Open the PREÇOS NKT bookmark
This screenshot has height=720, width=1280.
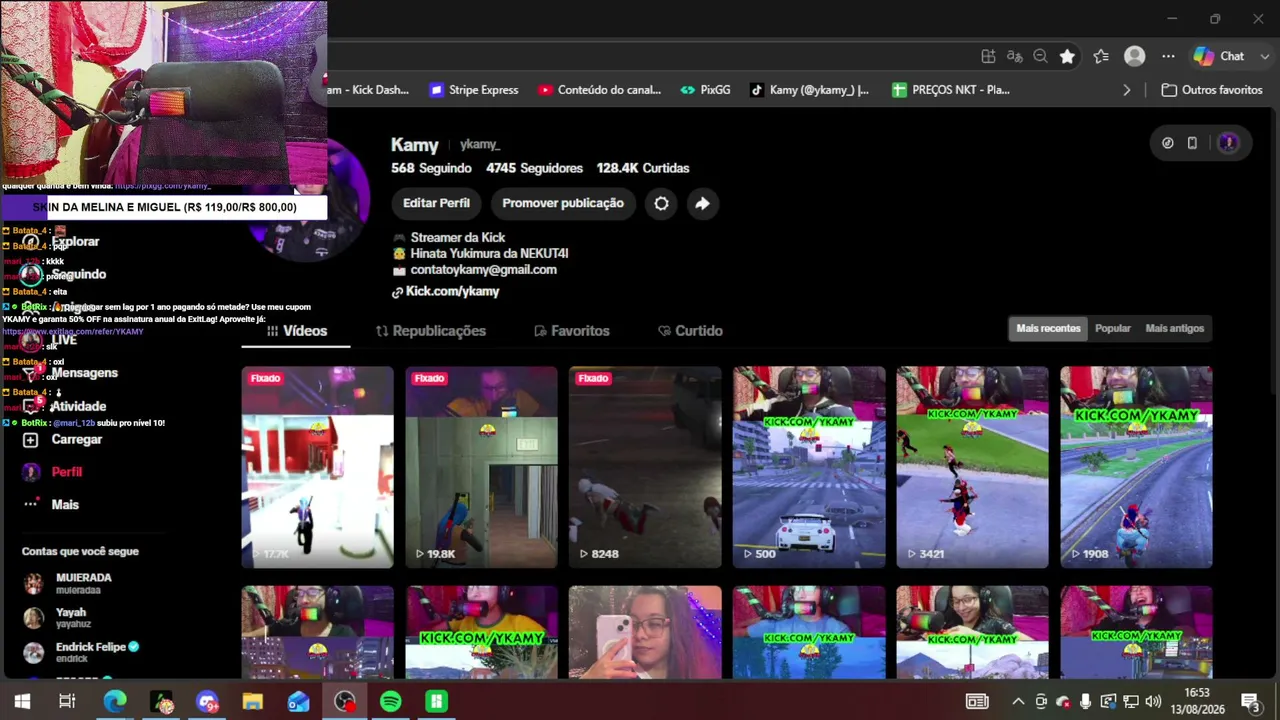951,90
